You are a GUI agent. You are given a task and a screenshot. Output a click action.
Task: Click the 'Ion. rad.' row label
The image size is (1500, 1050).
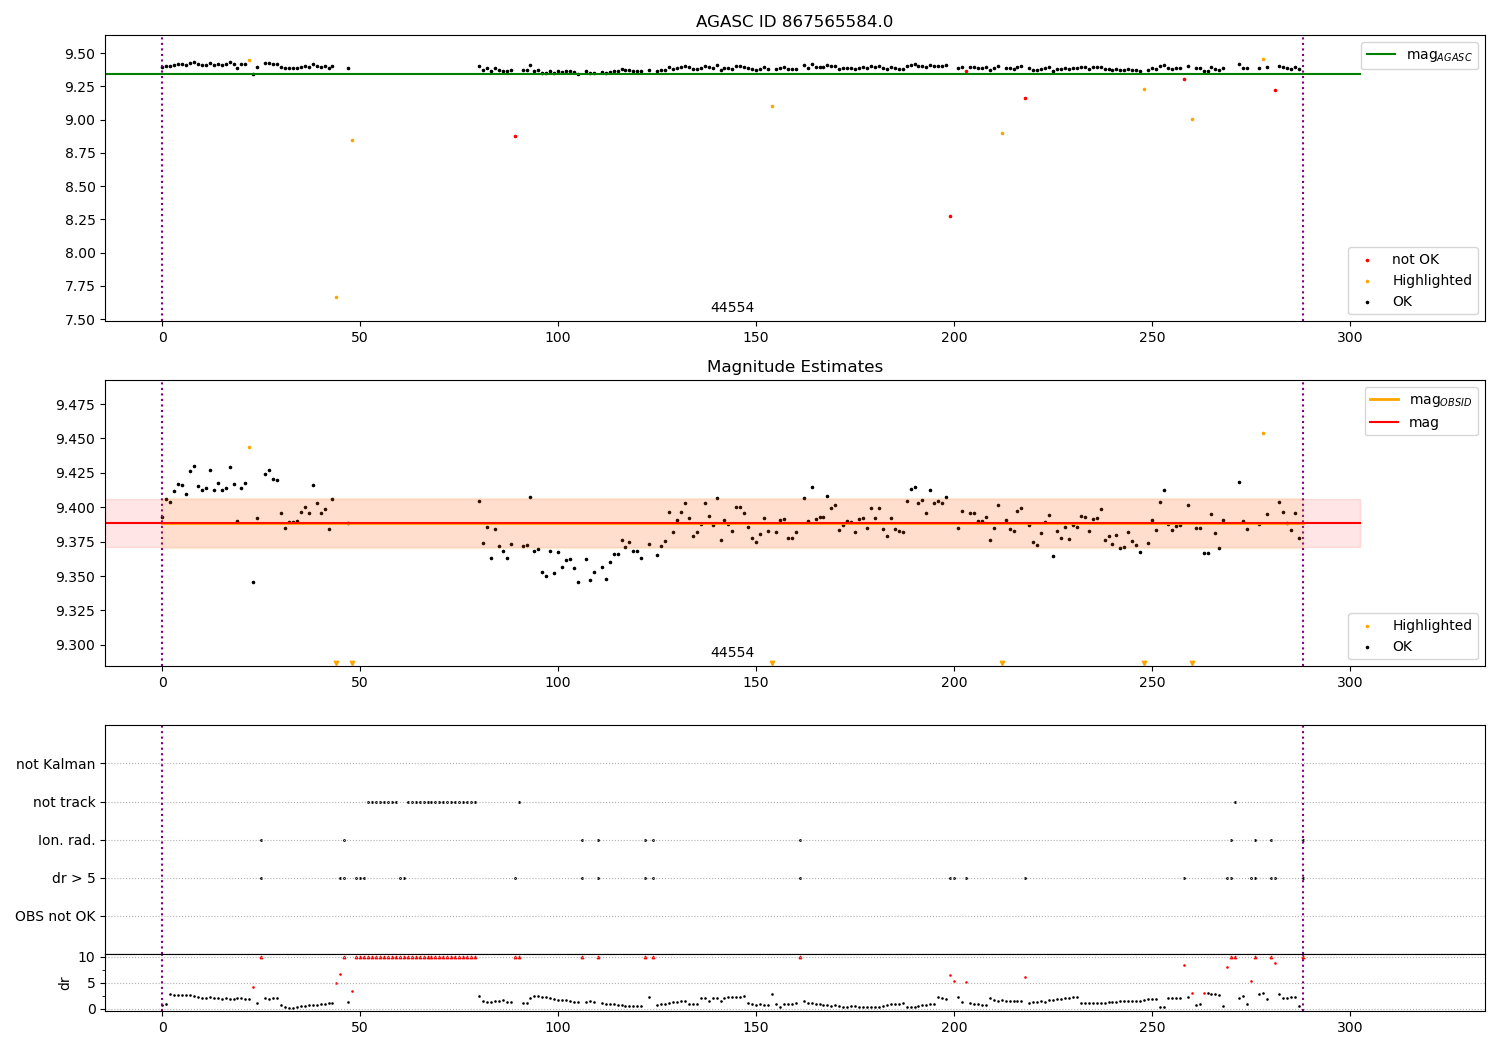click(x=67, y=841)
